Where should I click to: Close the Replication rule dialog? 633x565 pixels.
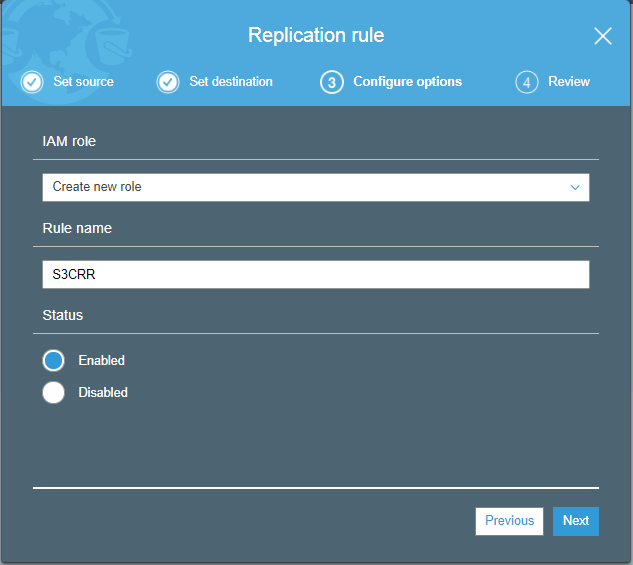[603, 36]
